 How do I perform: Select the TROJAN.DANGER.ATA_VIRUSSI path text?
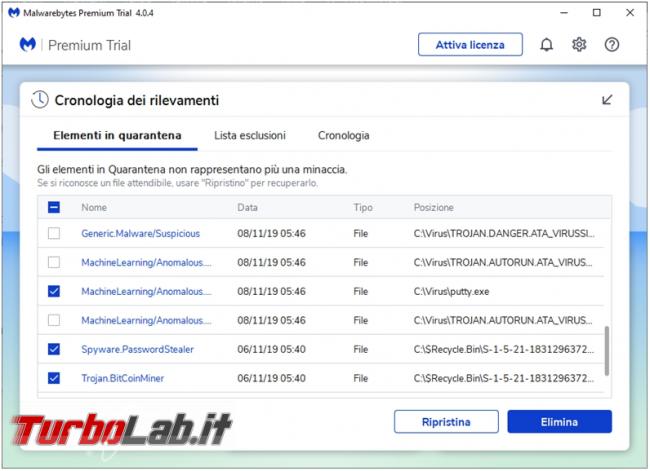(504, 233)
